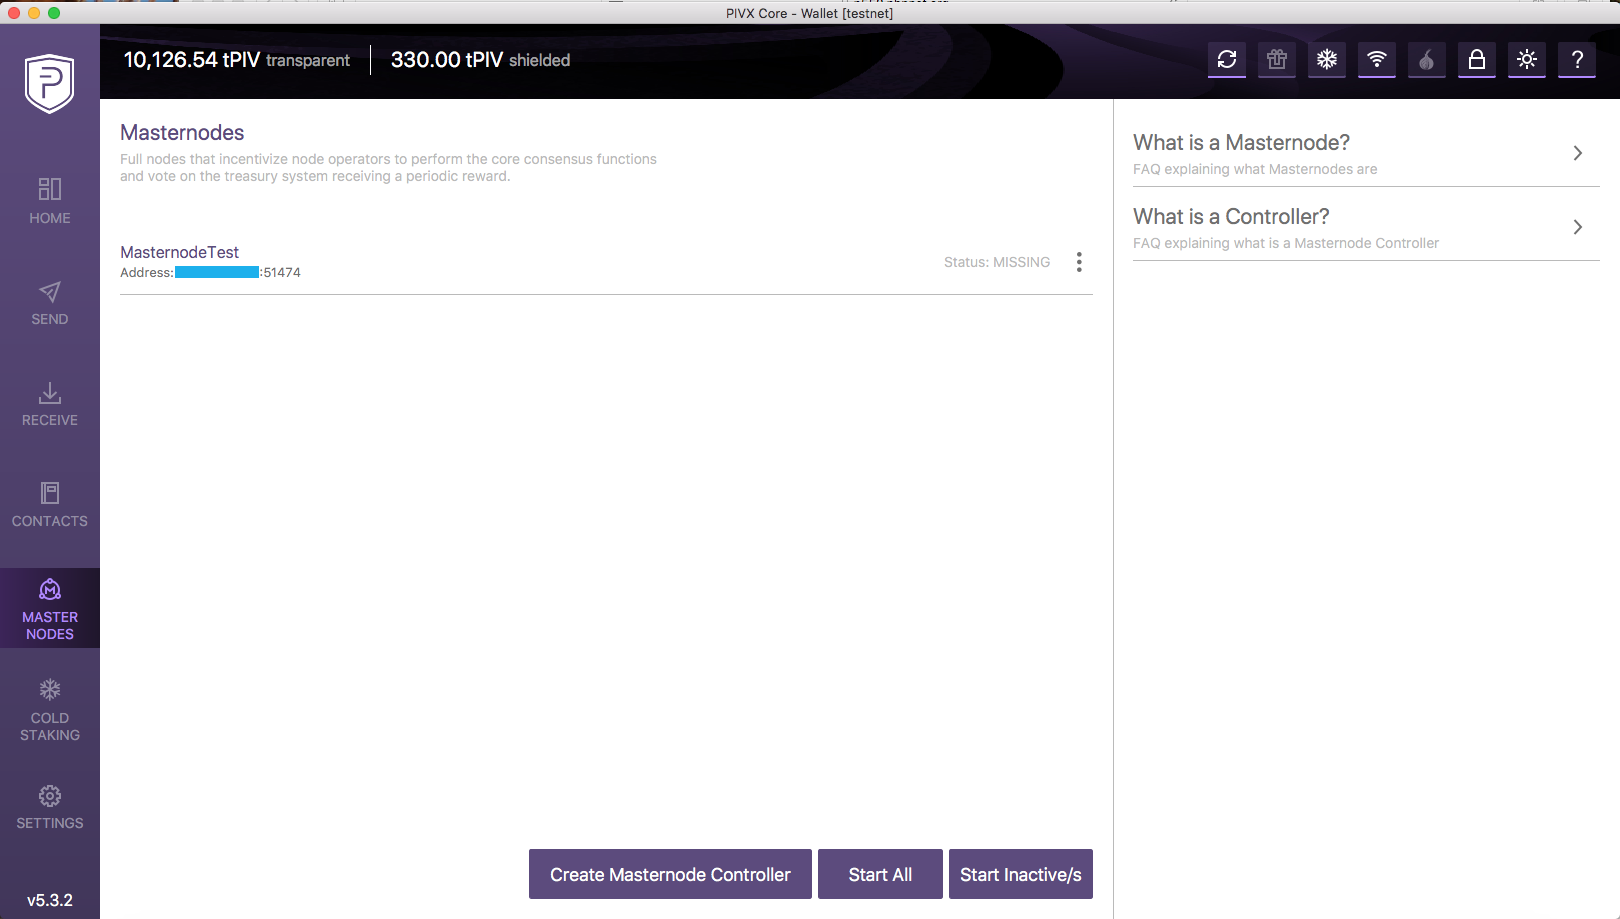Toggle the light theme sun icon
The height and width of the screenshot is (919, 1620).
click(1527, 60)
